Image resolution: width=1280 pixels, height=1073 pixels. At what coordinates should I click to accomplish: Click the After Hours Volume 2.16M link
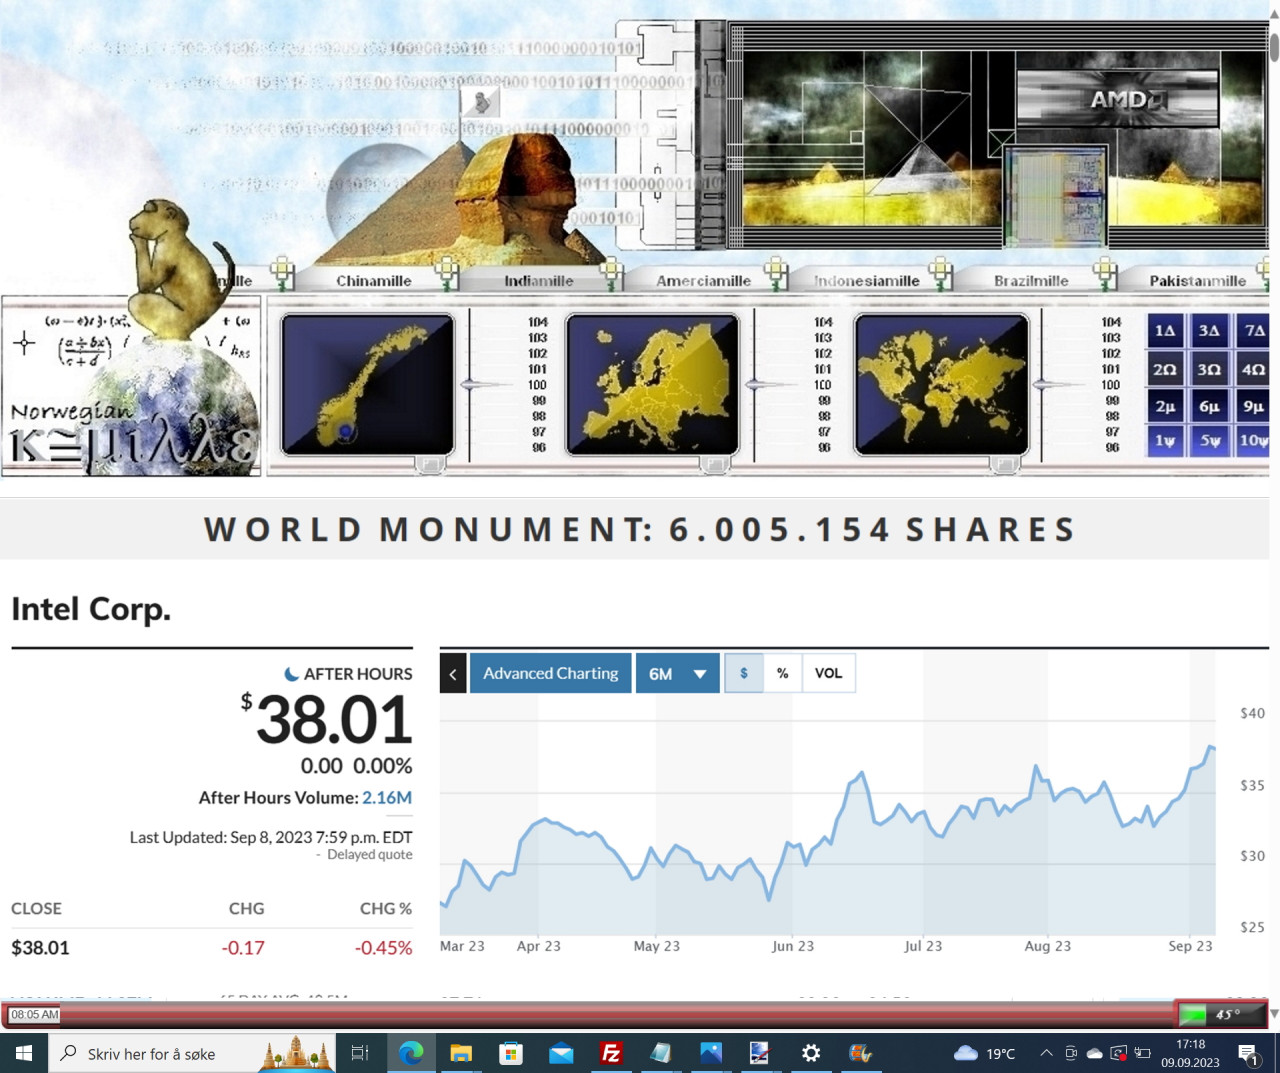point(387,797)
